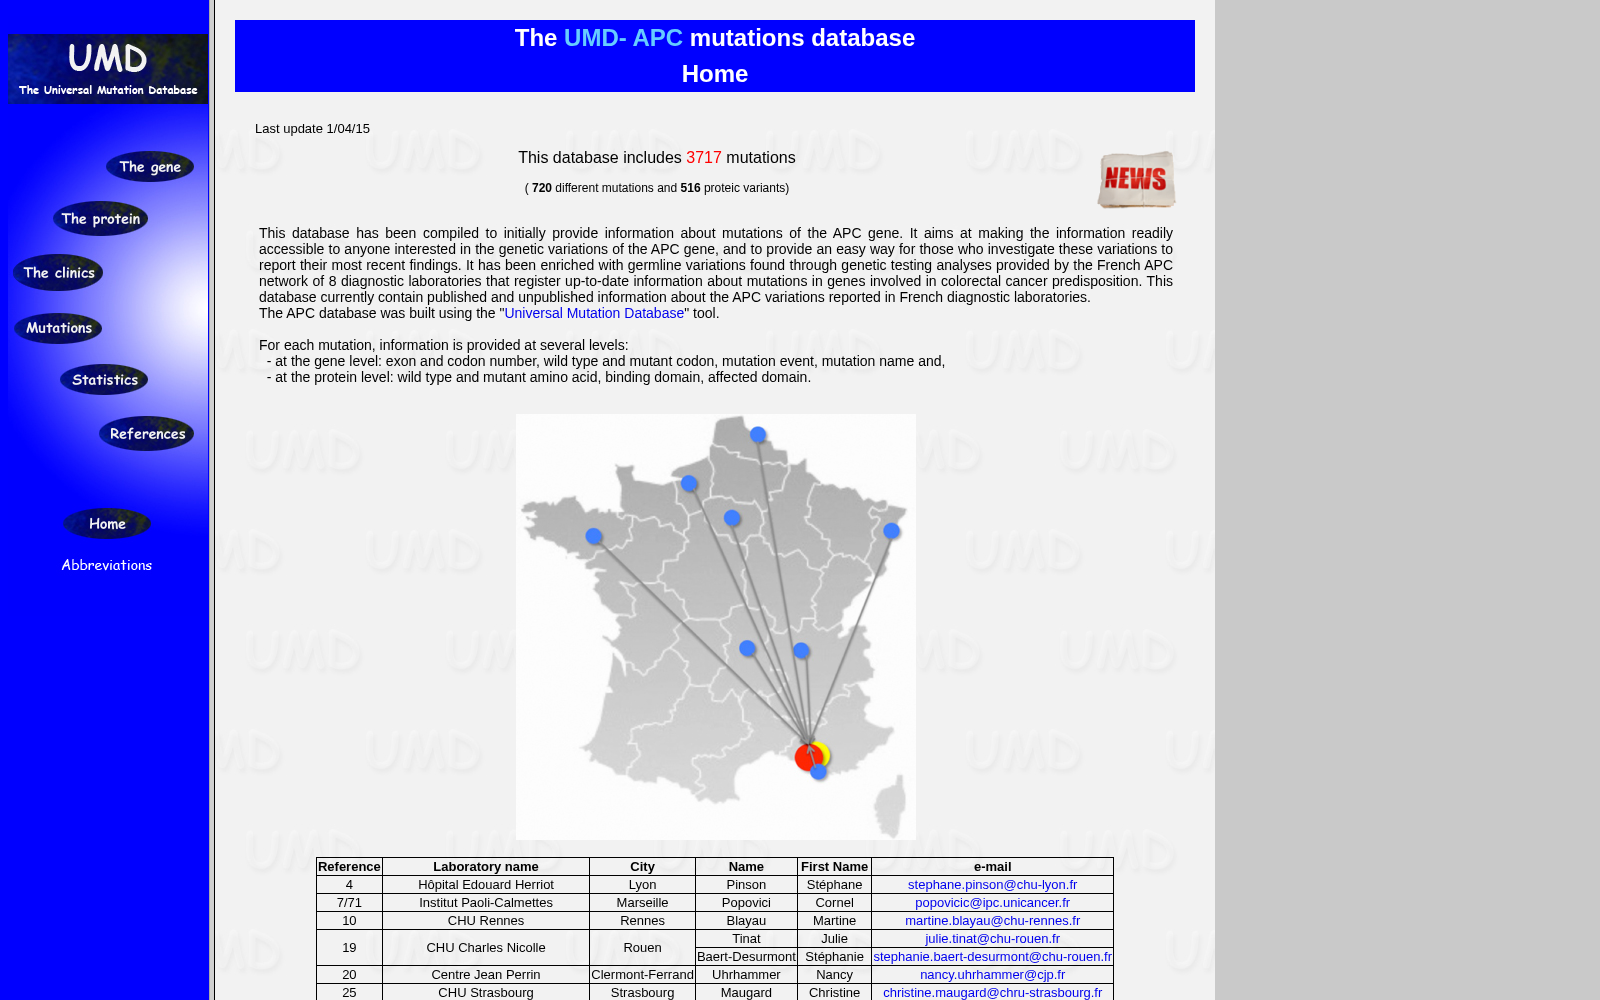Screen dimensions: 1600x1000
Task: Click christine.maugard@chru-strasbourg.fr link
Action: click(x=992, y=993)
